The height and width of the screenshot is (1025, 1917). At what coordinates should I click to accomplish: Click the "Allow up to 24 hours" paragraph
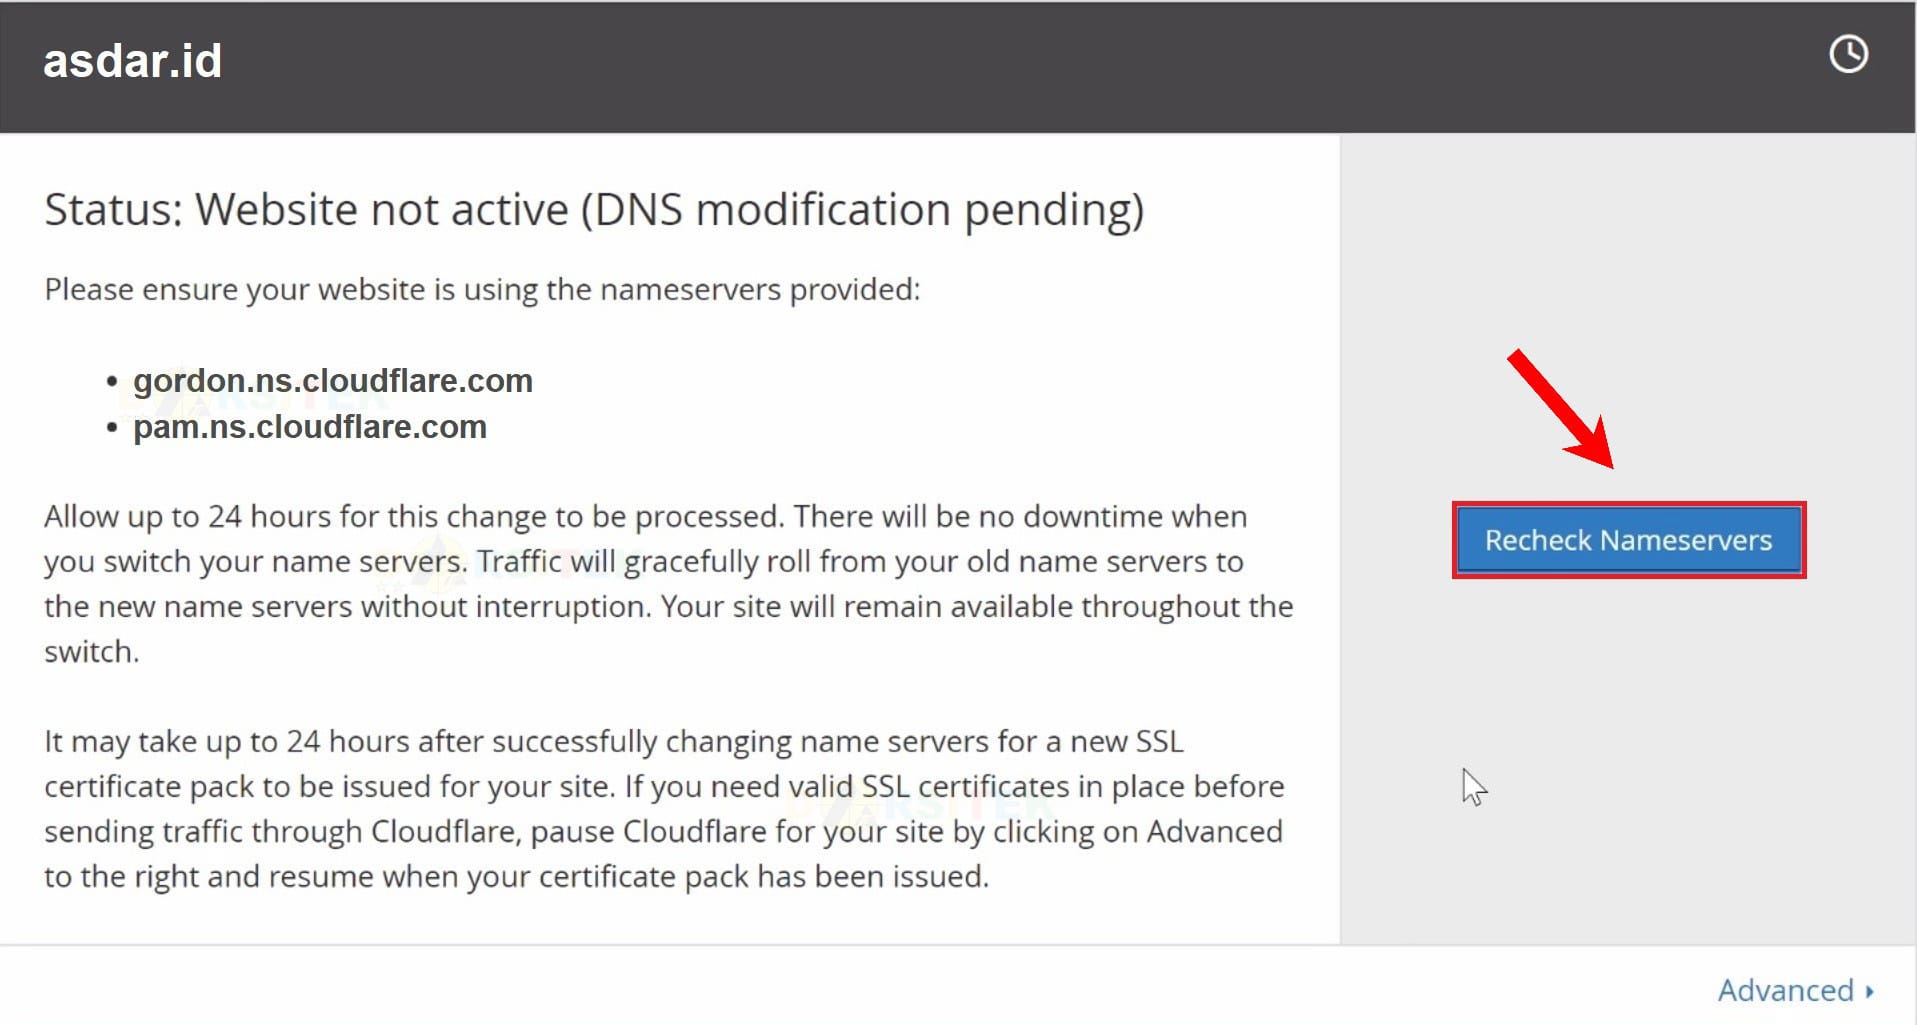point(668,583)
